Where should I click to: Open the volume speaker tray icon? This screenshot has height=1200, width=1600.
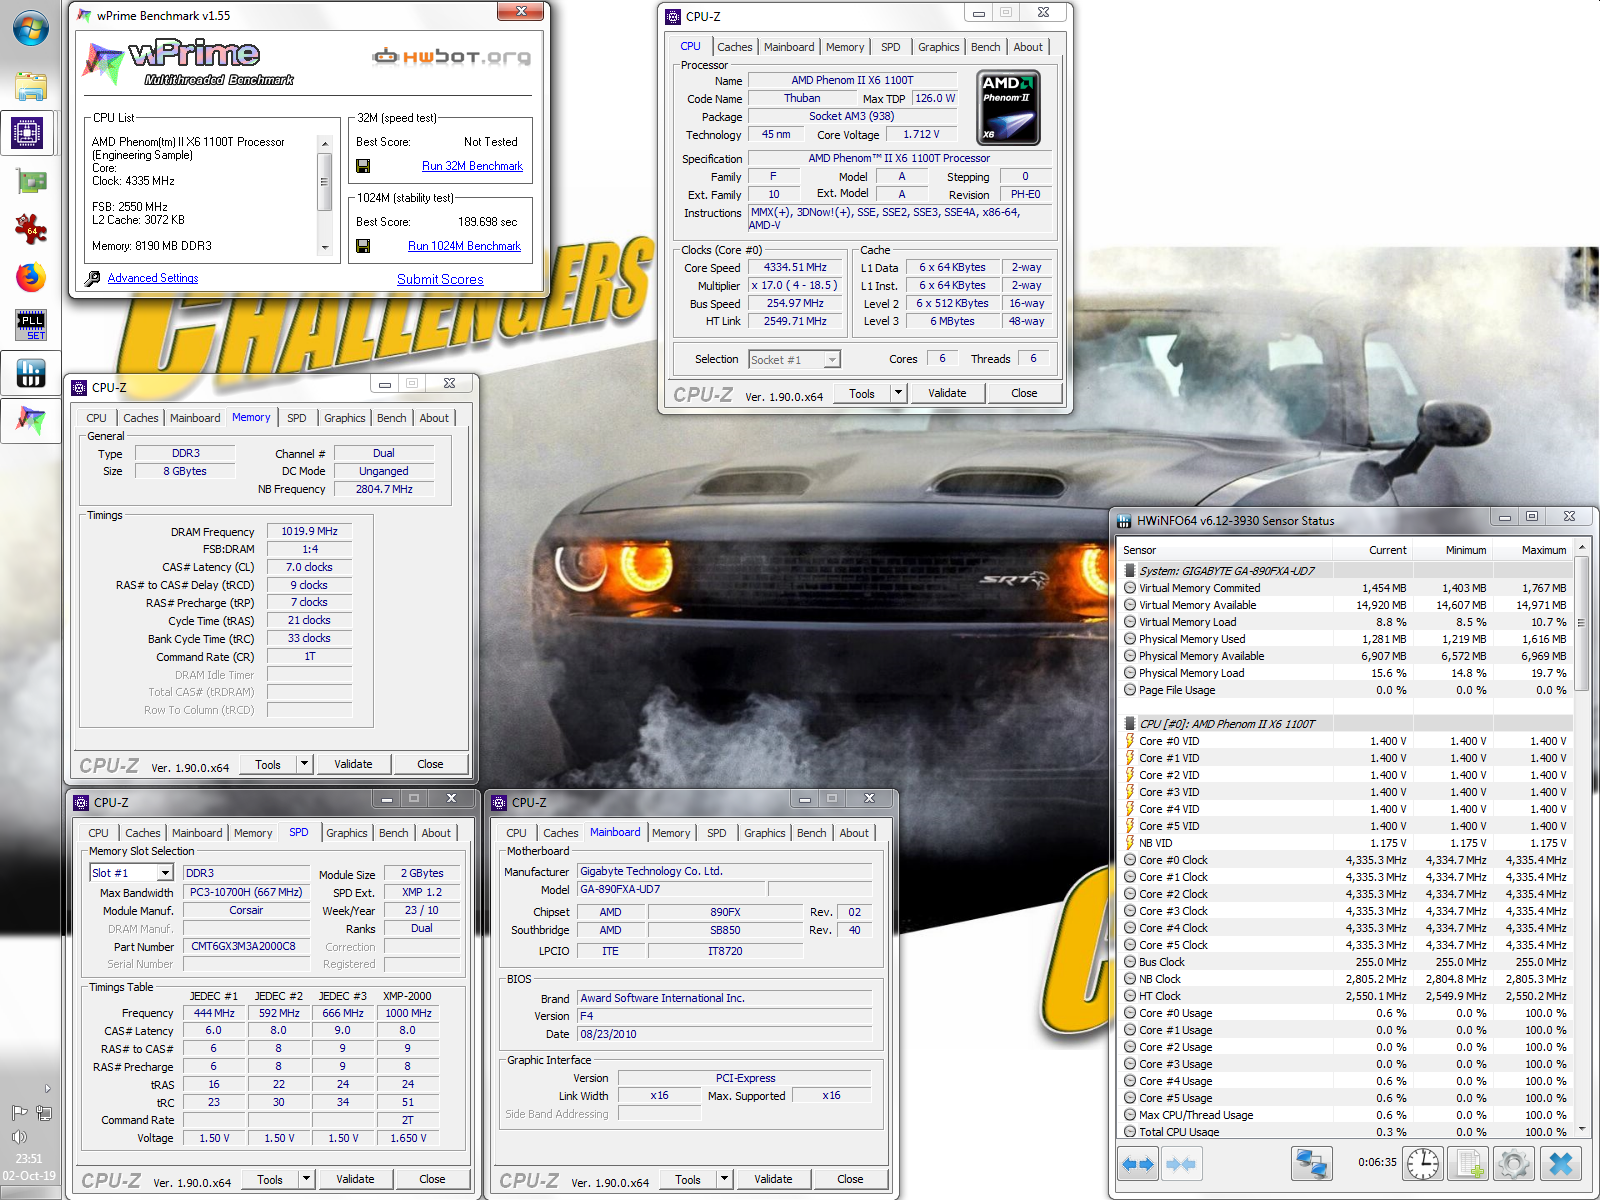(19, 1137)
